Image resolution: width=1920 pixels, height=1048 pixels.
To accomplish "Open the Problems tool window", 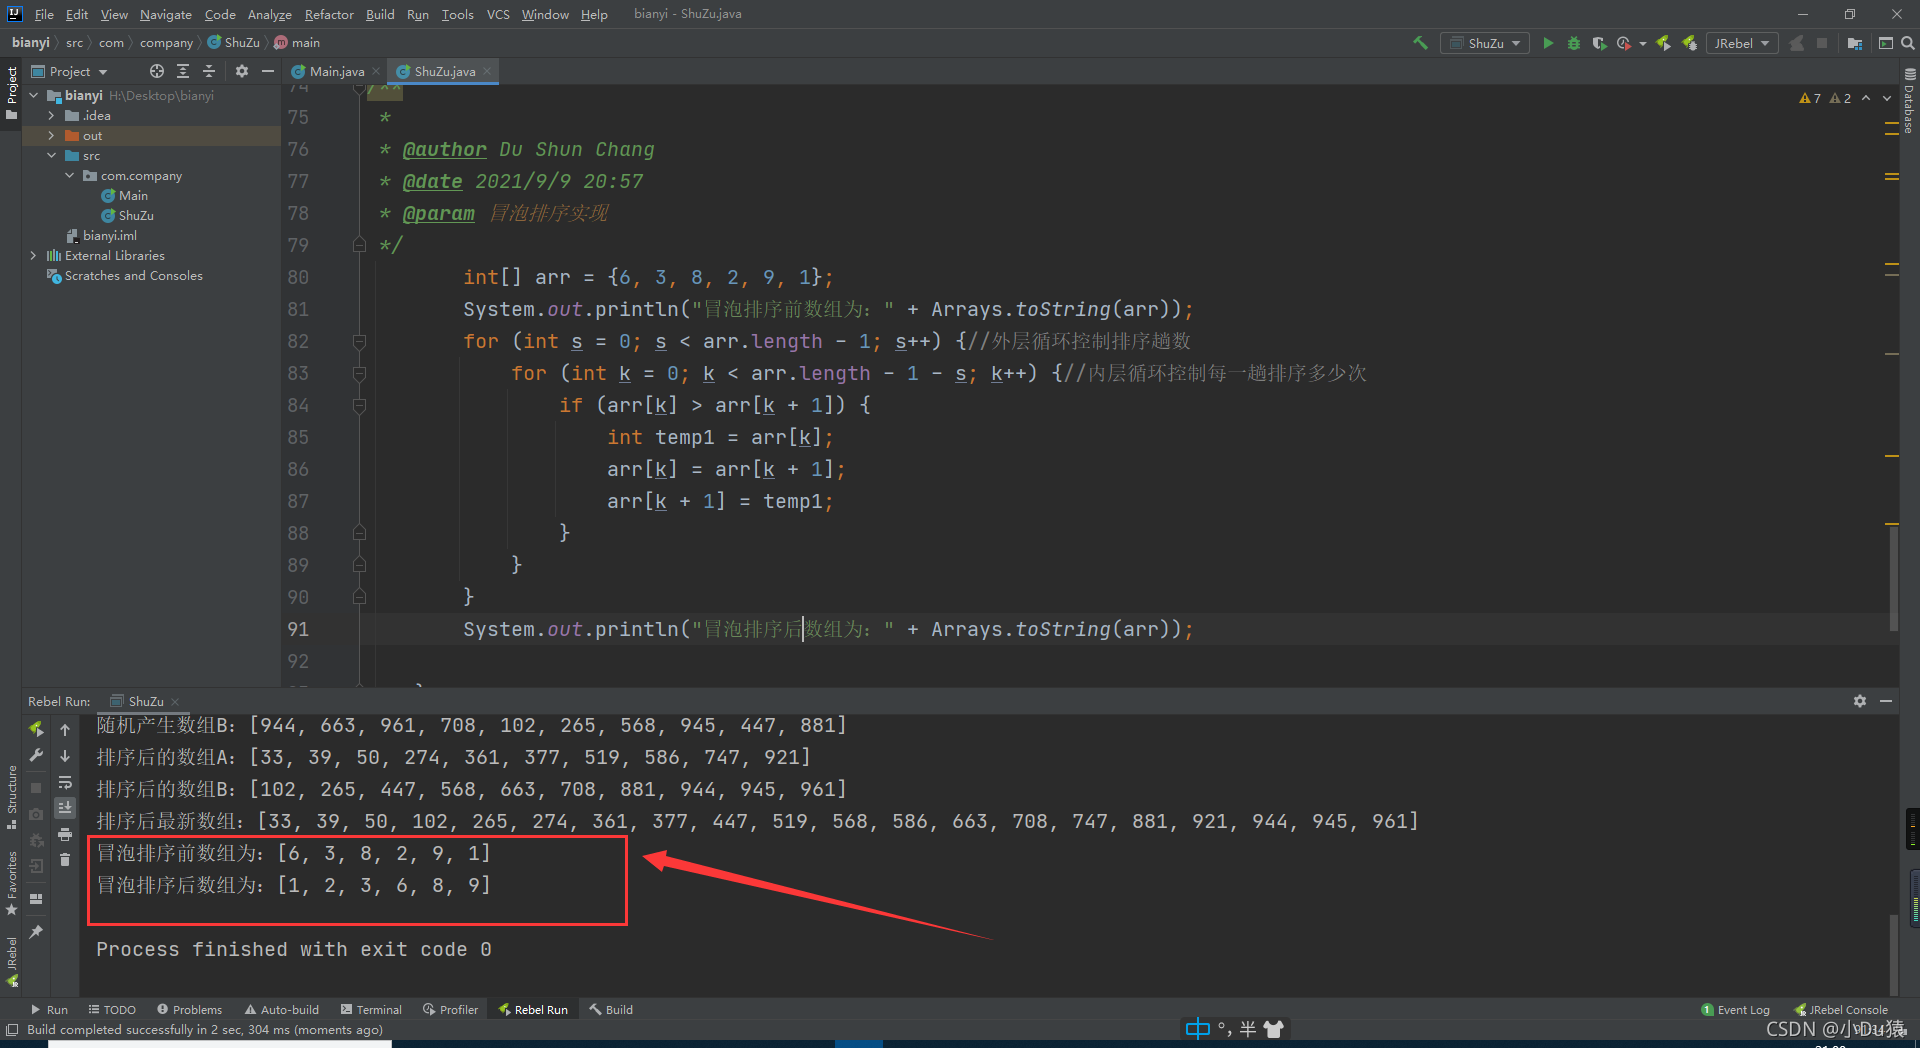I will click(x=189, y=1009).
